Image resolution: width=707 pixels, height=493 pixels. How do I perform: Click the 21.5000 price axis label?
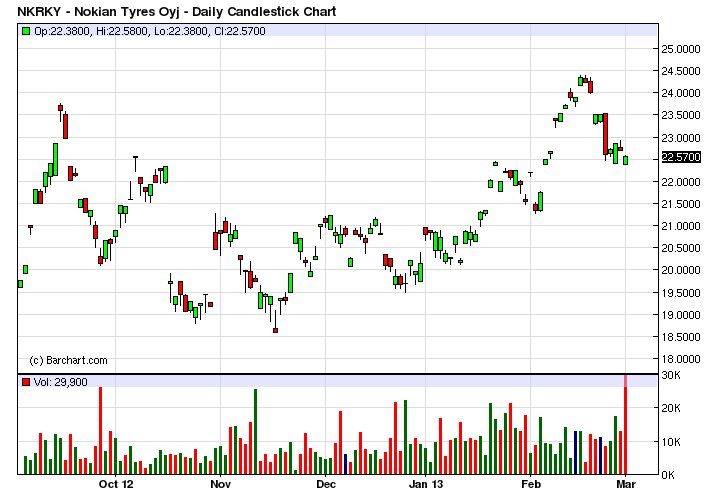tap(681, 204)
